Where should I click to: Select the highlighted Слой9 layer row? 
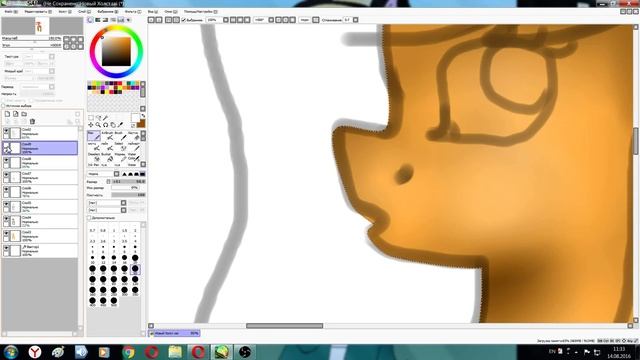point(40,148)
